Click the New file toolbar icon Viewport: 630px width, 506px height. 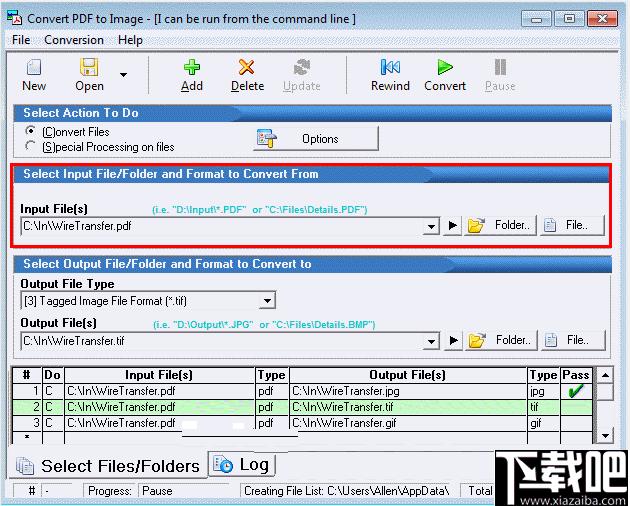[x=34, y=68]
